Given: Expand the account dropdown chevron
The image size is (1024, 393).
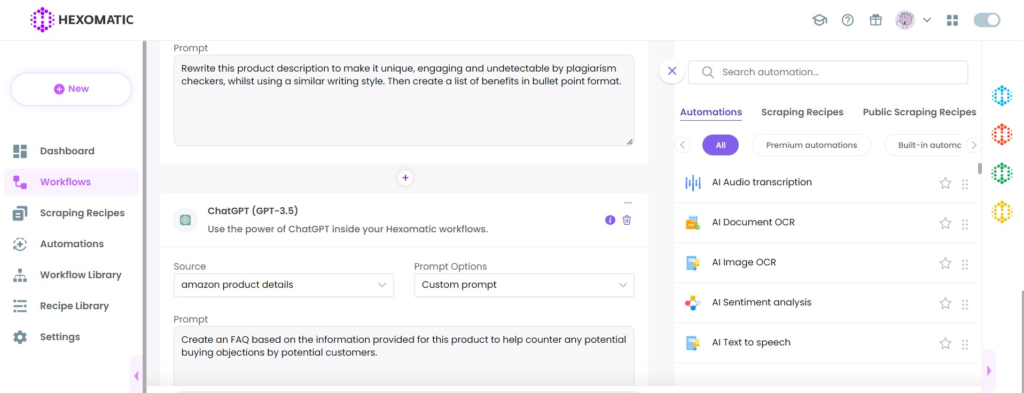Looking at the screenshot, I should pos(927,20).
